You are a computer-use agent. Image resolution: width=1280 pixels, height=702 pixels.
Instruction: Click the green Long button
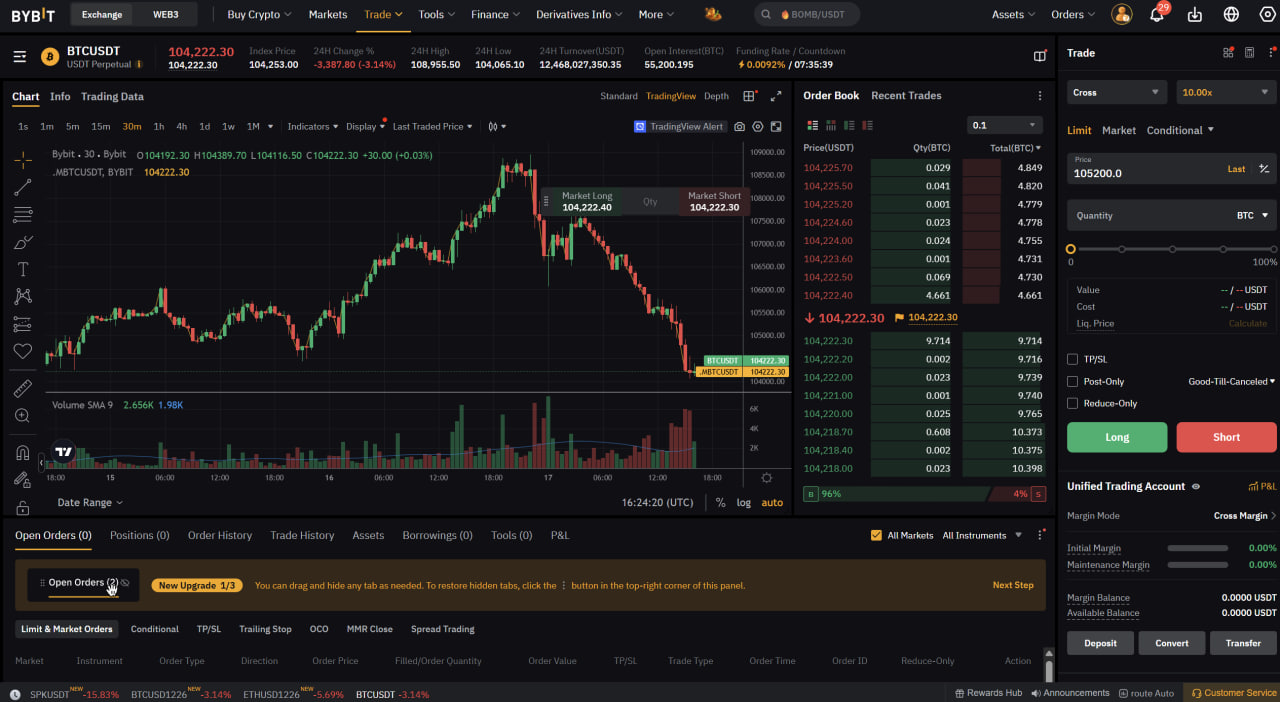coord(1117,437)
